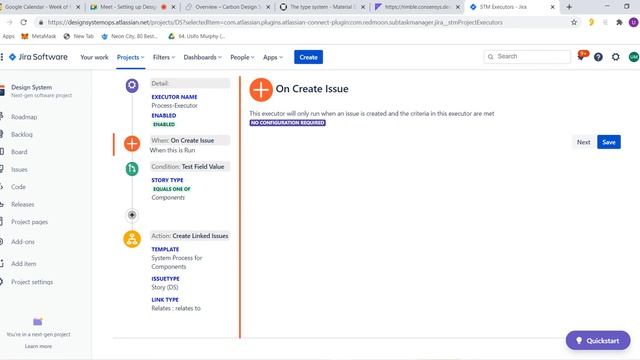Open the Apps dropdown in Jira nav
Screen dimensions: 640x360
click(273, 58)
